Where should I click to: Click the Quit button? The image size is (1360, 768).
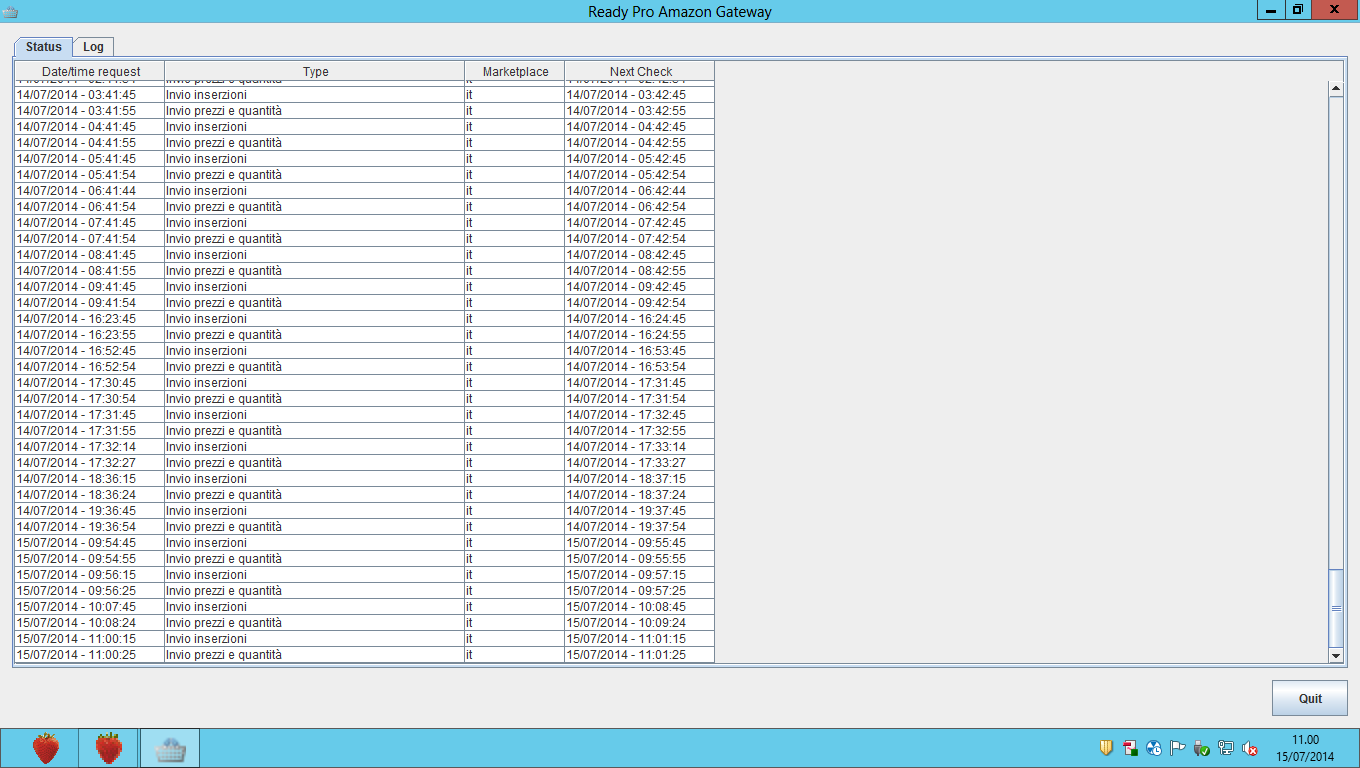click(1310, 698)
